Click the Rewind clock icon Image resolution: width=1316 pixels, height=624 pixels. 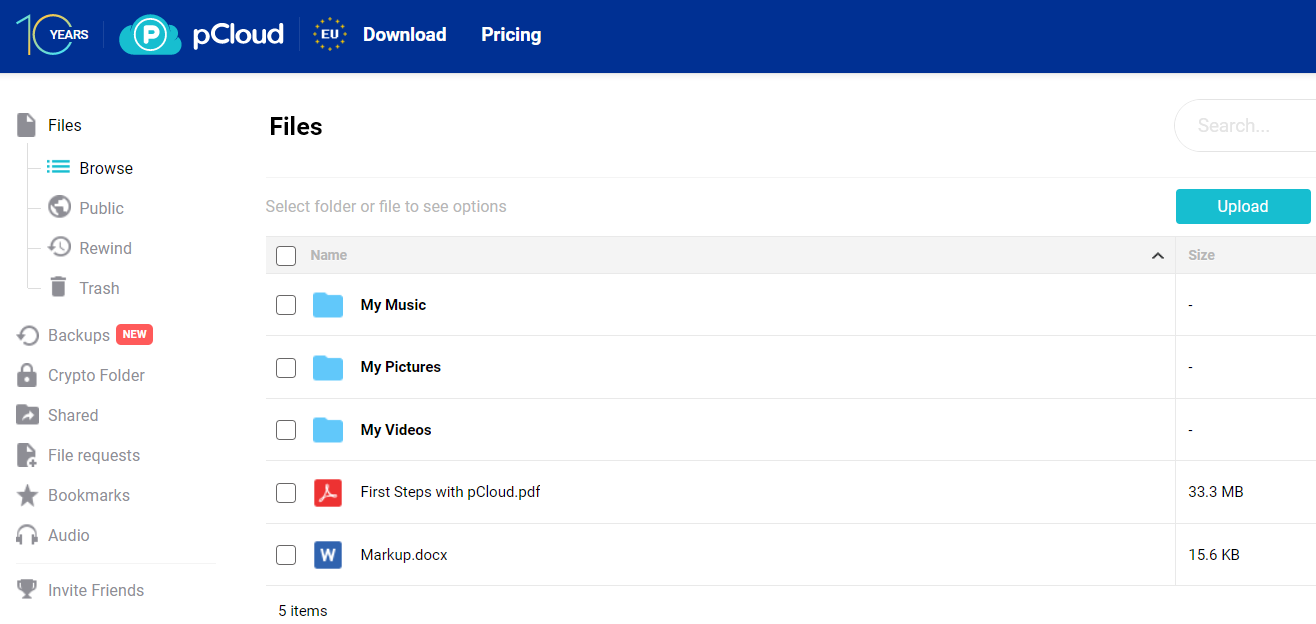pyautogui.click(x=59, y=248)
